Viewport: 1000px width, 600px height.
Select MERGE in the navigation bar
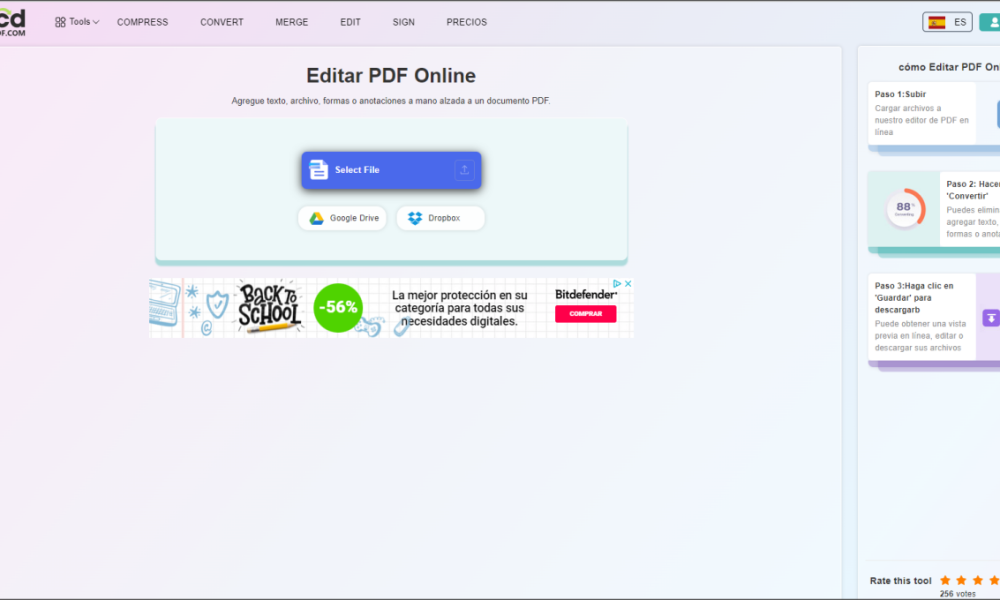291,22
